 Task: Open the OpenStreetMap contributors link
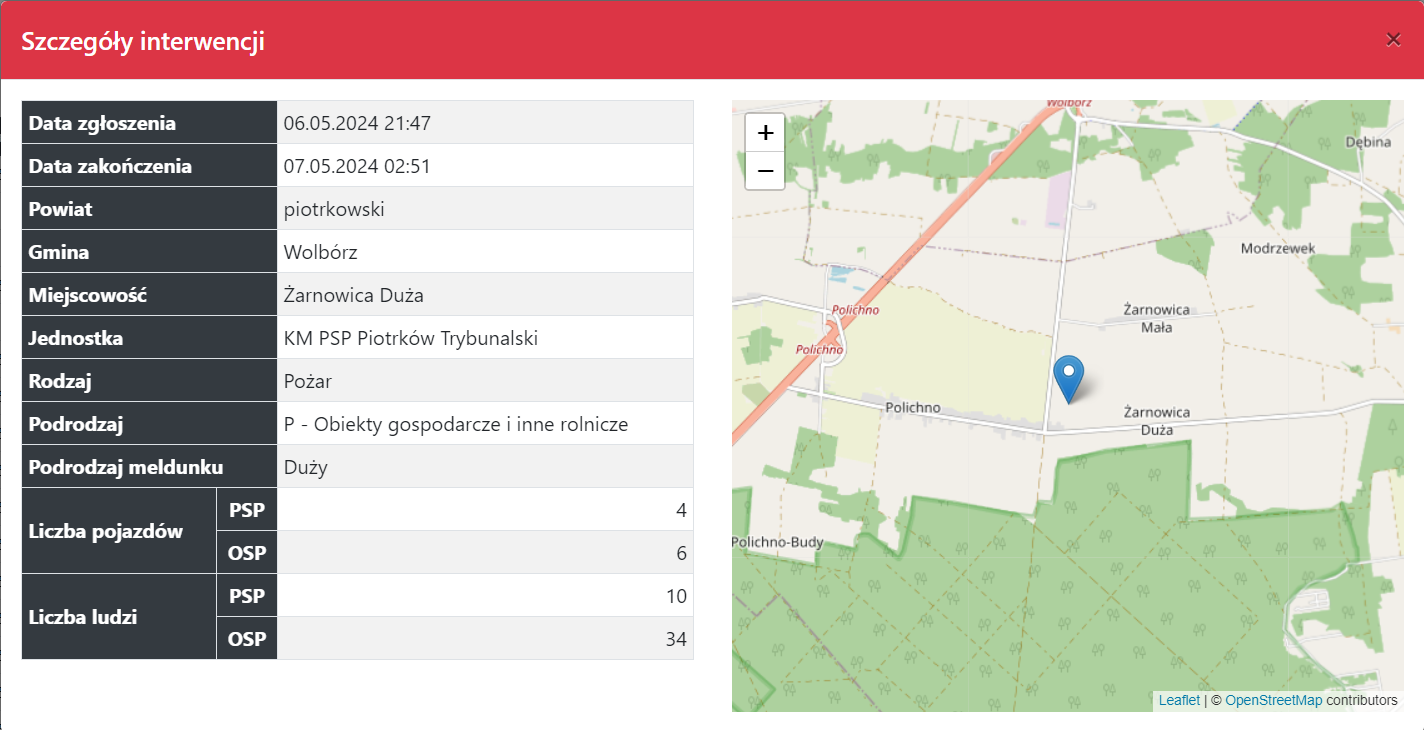coord(1273,700)
